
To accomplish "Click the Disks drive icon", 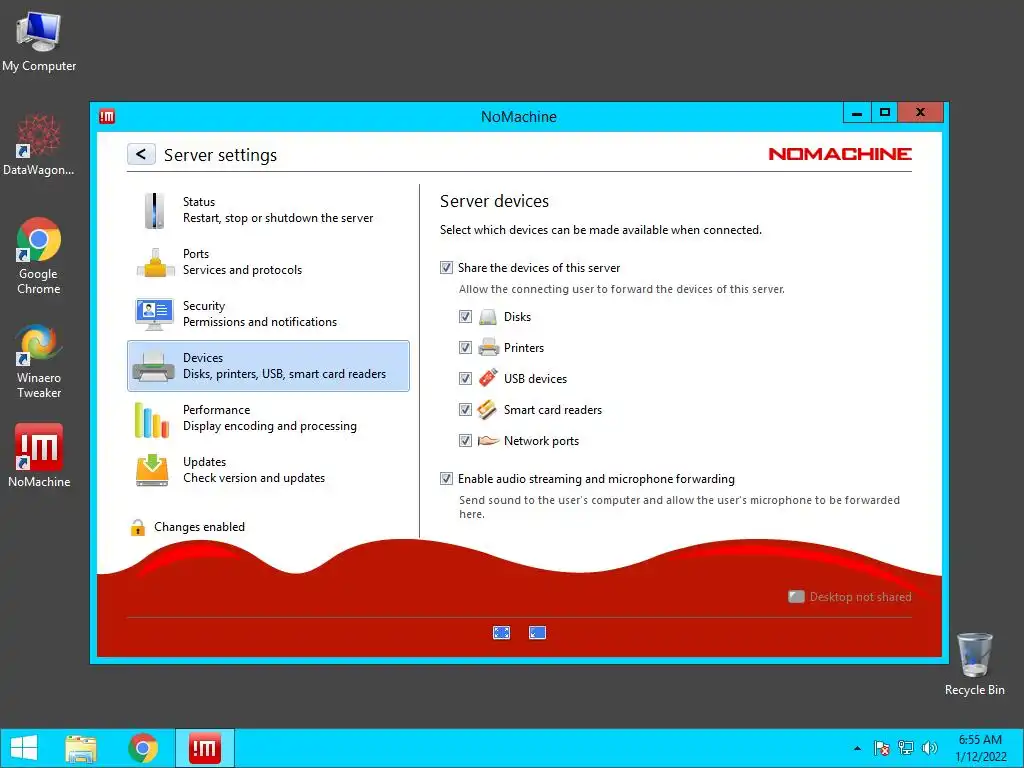I will click(x=488, y=317).
